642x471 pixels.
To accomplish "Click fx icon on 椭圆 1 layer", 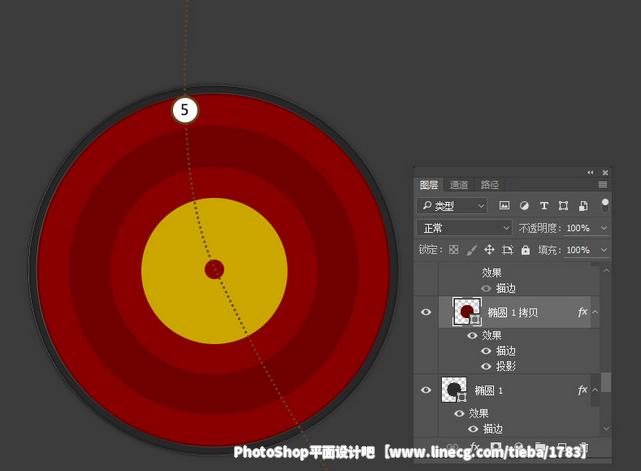I will point(582,390).
